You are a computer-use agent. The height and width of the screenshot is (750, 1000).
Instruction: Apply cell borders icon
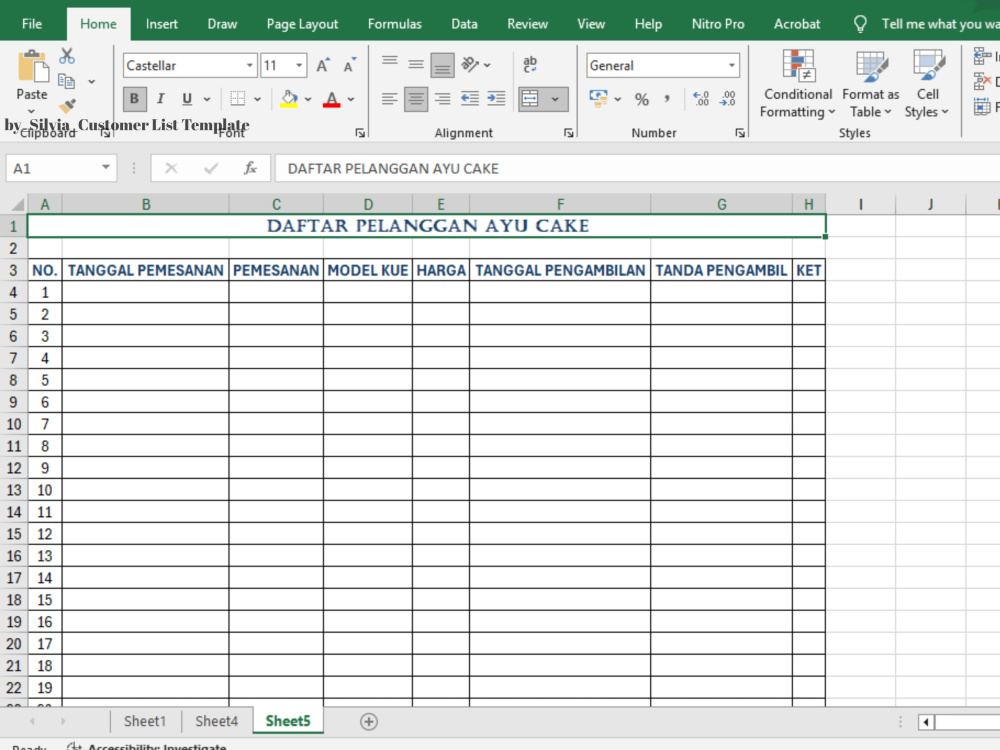tap(237, 99)
